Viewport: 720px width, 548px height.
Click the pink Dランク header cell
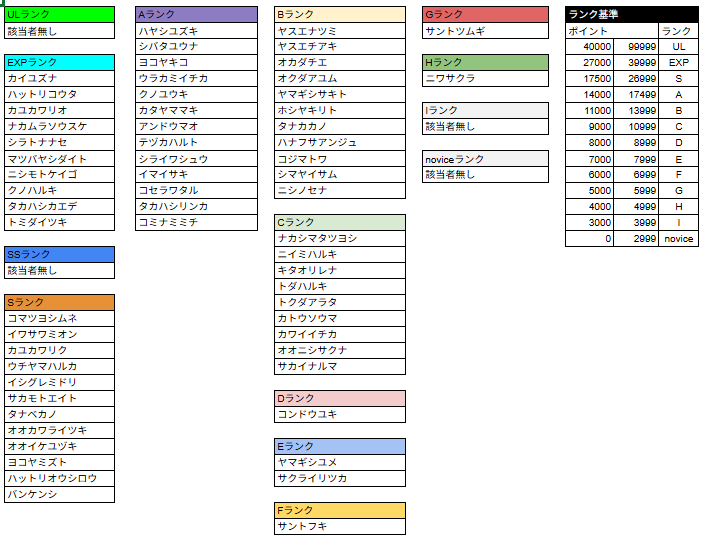pos(340,398)
